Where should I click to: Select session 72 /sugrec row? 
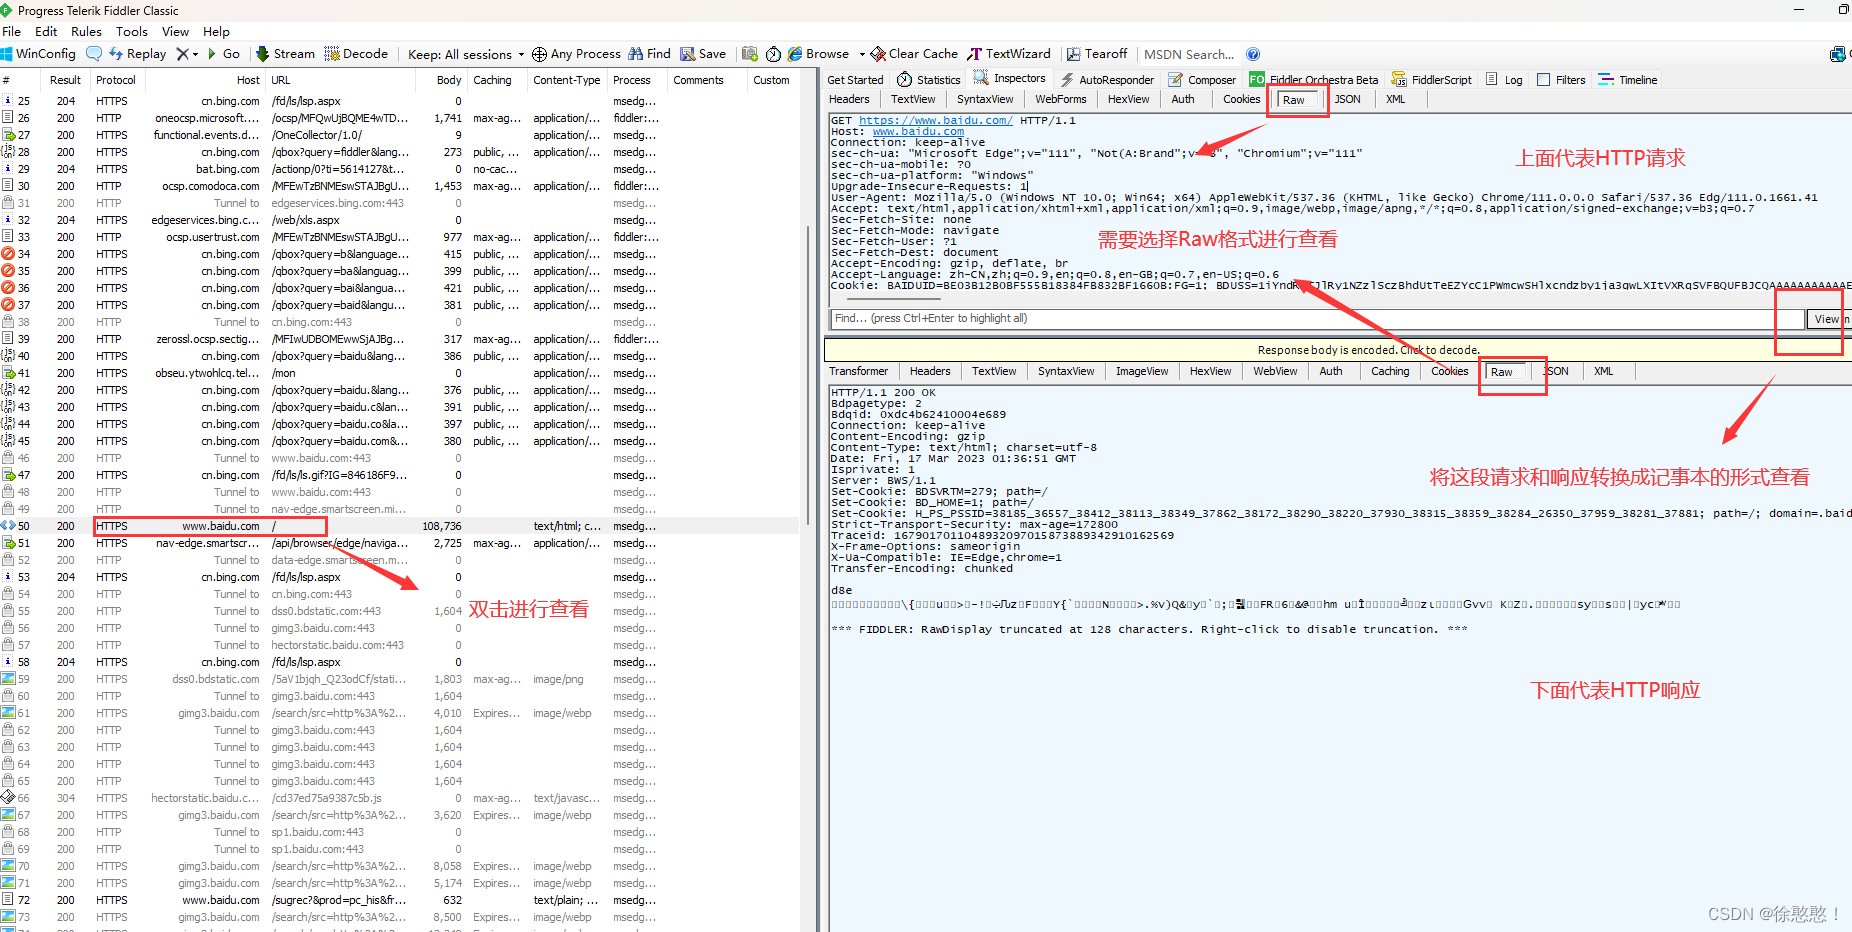(x=400, y=900)
